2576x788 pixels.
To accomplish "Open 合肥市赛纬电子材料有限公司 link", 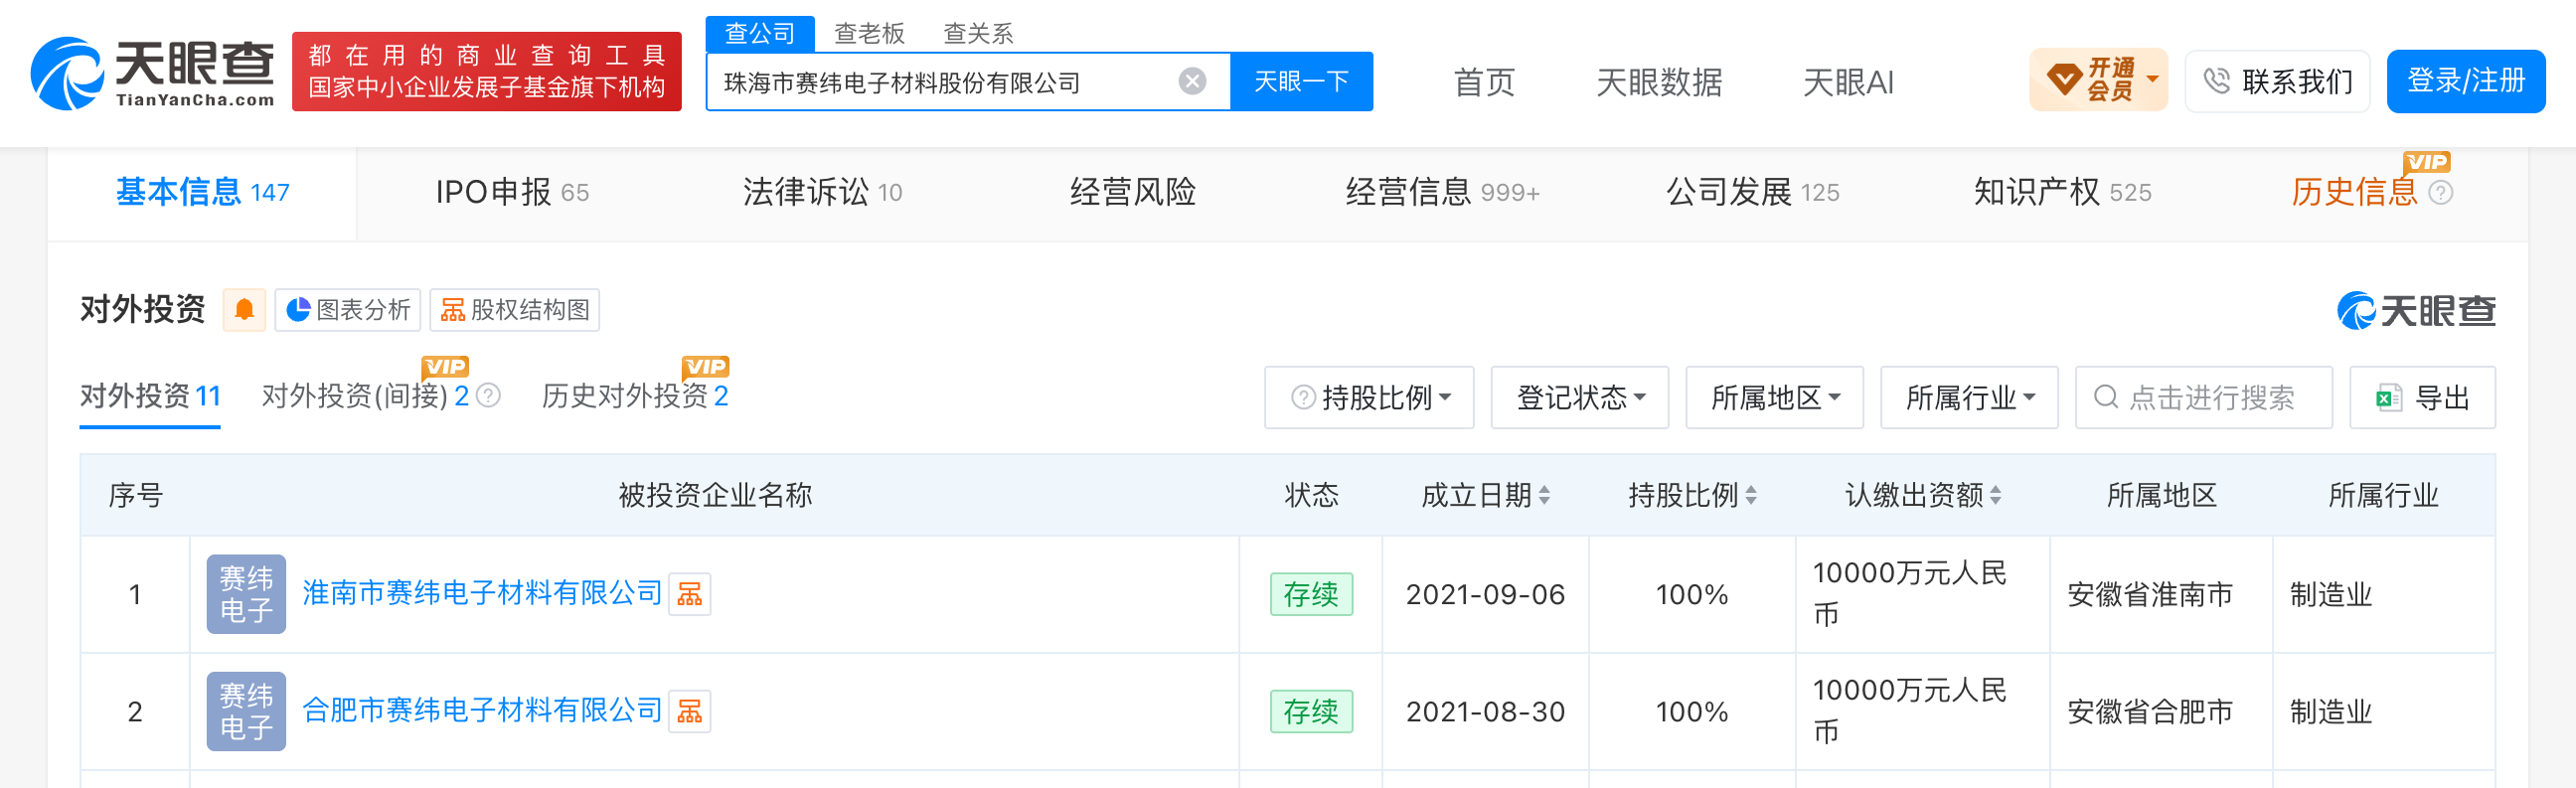I will point(482,711).
